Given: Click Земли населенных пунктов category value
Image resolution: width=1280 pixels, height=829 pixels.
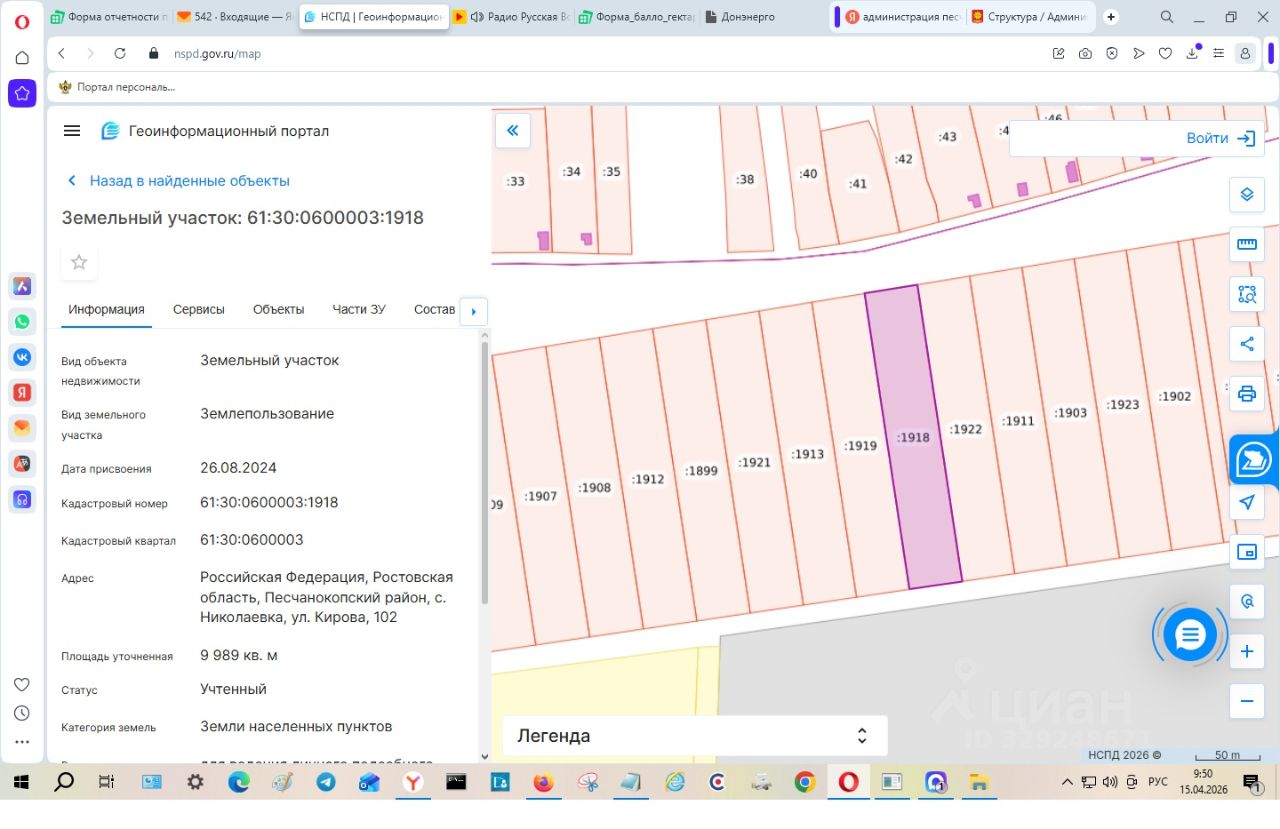Looking at the screenshot, I should [296, 726].
